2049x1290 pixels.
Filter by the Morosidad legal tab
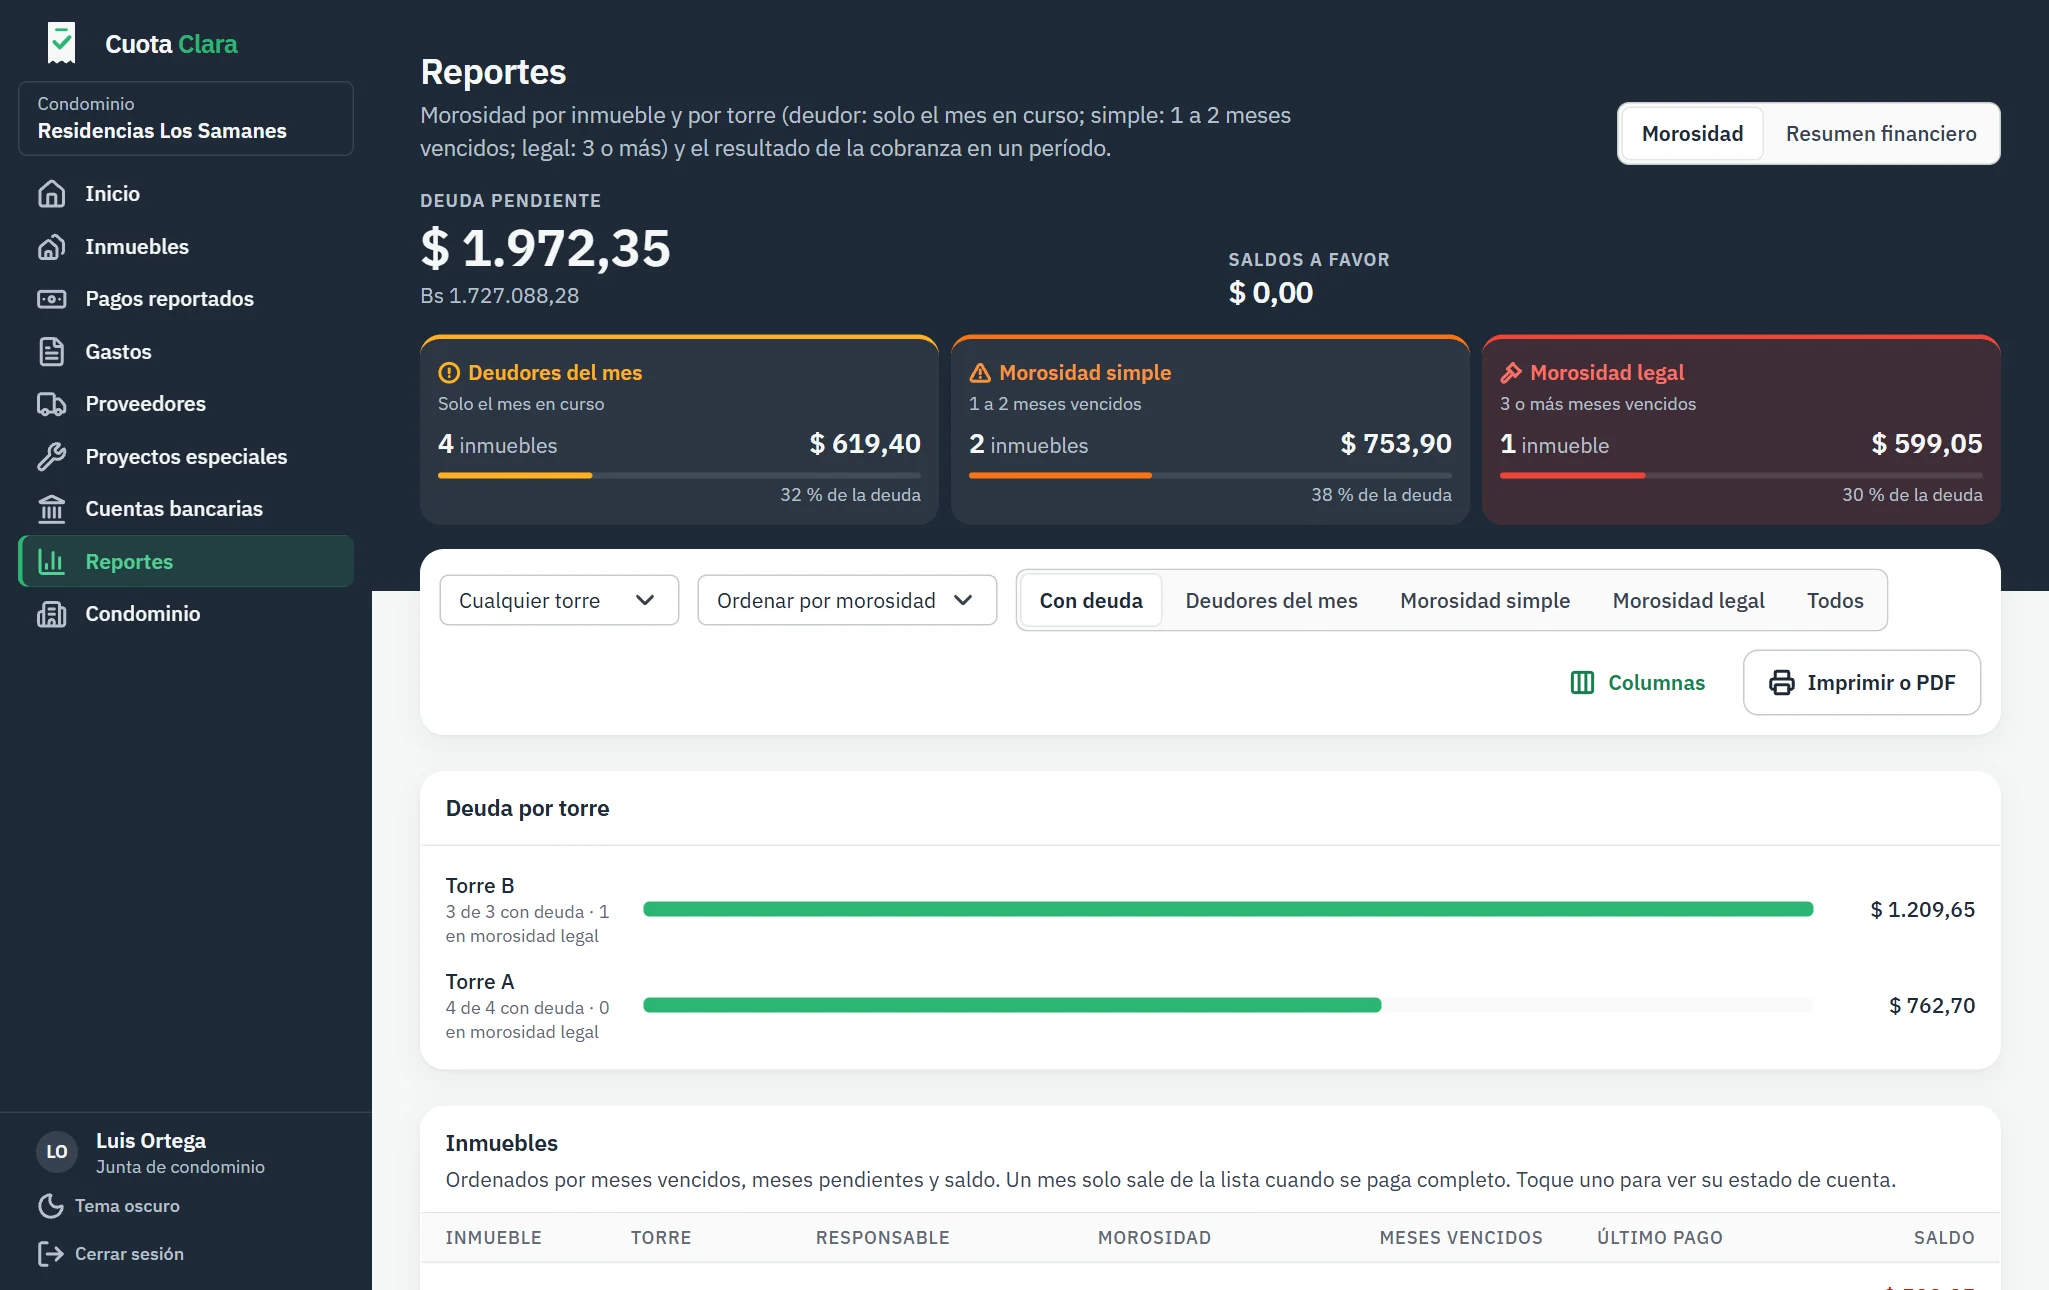point(1688,601)
